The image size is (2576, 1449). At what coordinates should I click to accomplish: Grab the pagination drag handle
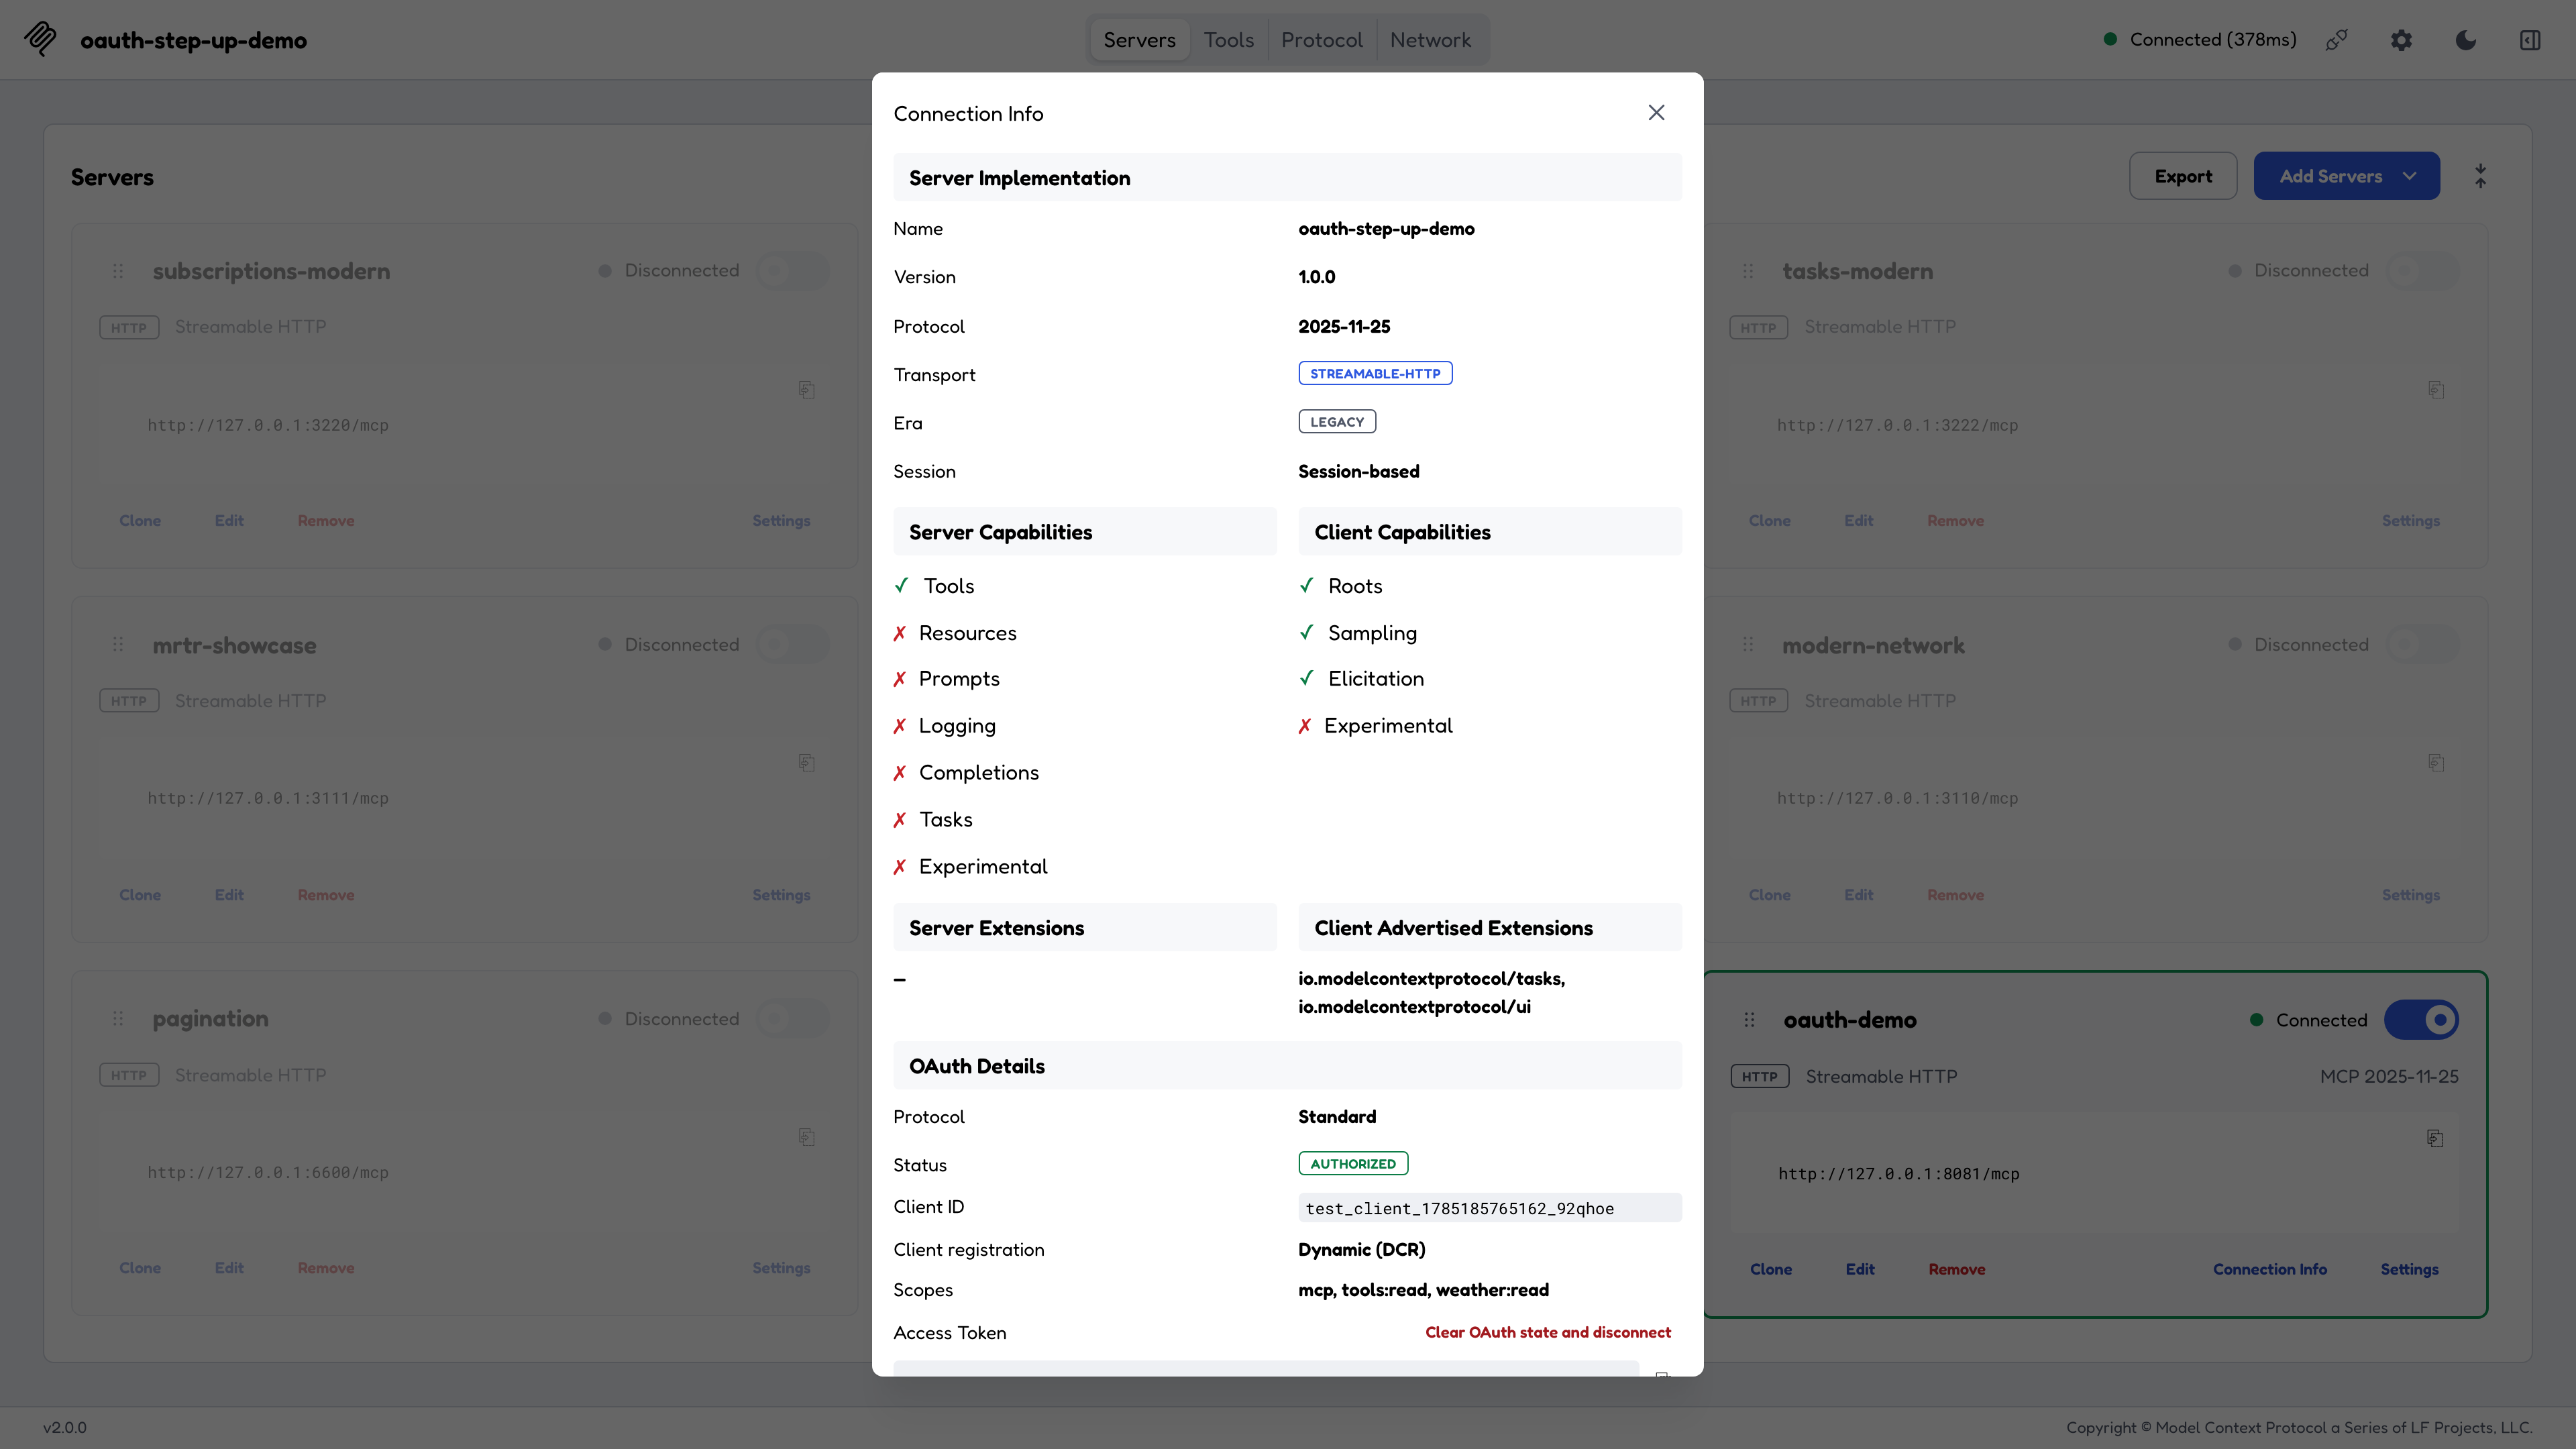[118, 1019]
